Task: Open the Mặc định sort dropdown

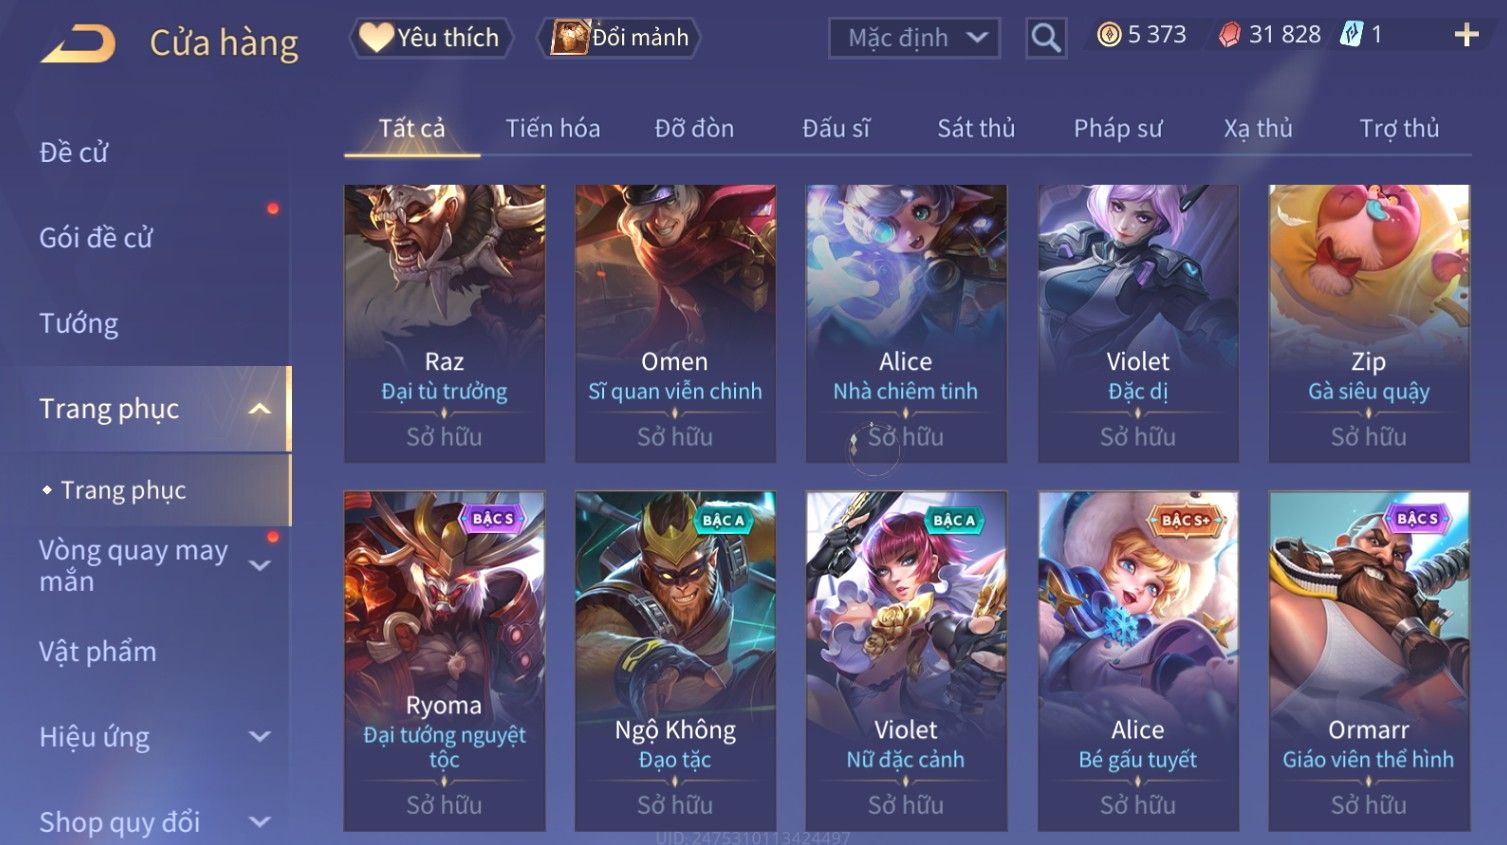Action: pos(914,38)
